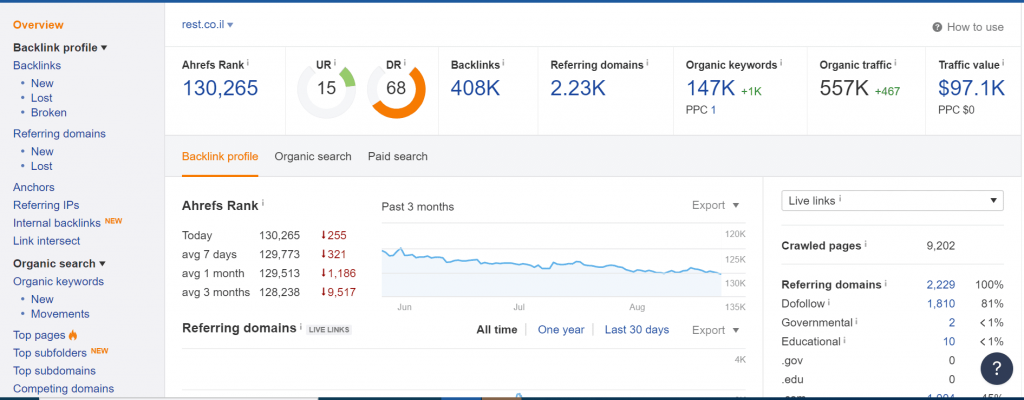Click the 2,229 referring domains count
Viewport: 1024px width, 400px height.
pos(941,284)
